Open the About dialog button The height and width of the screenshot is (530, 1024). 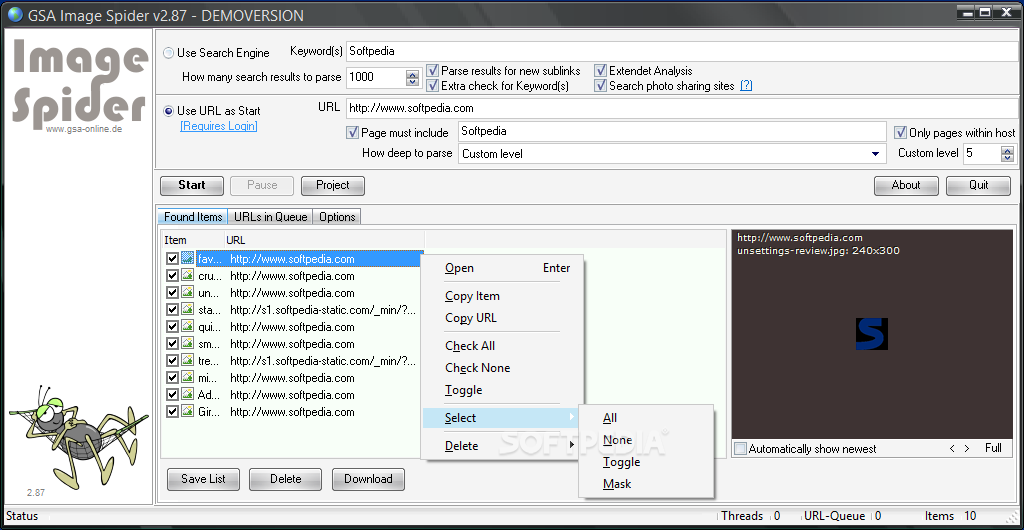[906, 185]
